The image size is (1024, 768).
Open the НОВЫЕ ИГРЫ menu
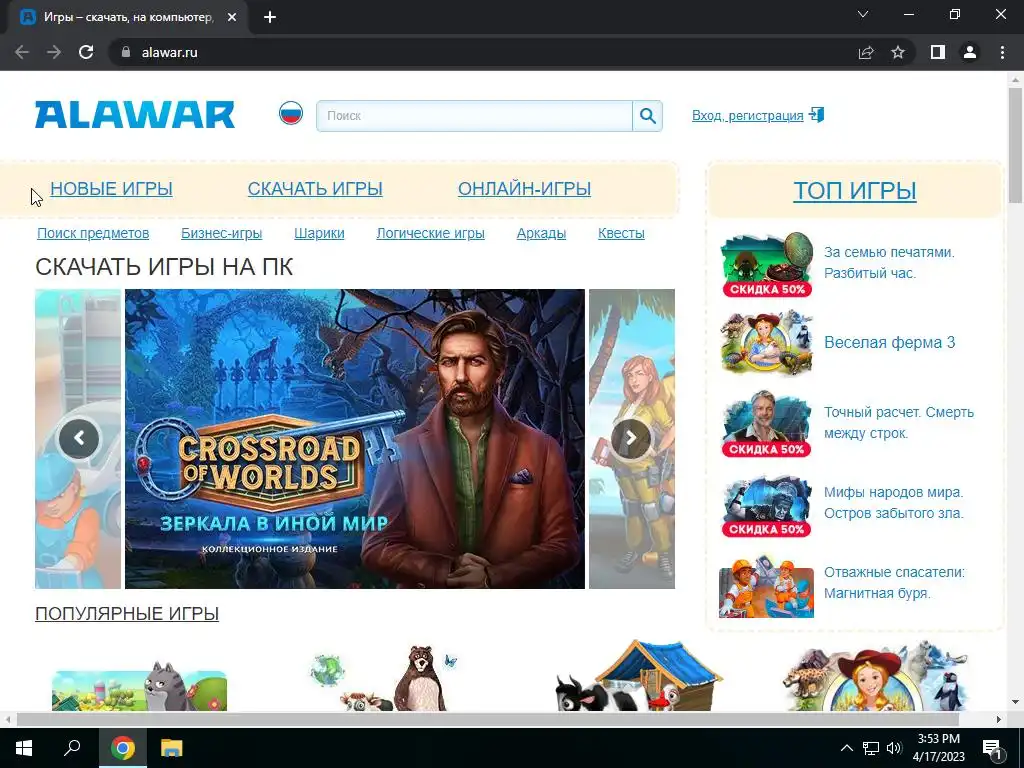[111, 189]
